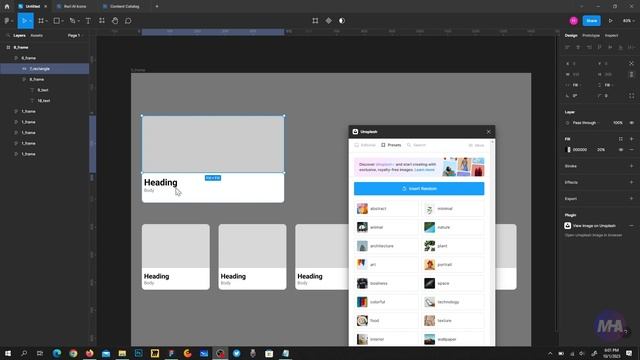This screenshot has width=640, height=360.
Task: Toggle visibility of the 000000 fill
Action: coord(621,150)
